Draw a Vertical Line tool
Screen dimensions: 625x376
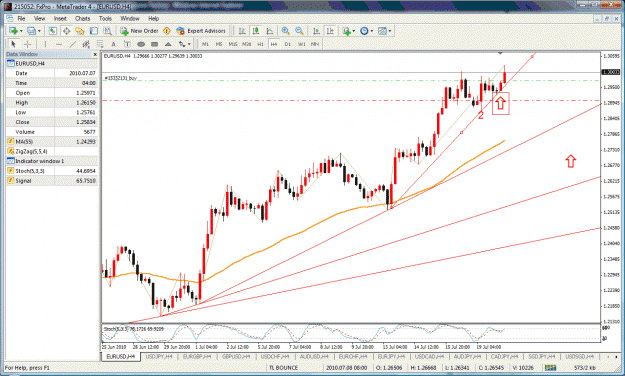(x=45, y=44)
